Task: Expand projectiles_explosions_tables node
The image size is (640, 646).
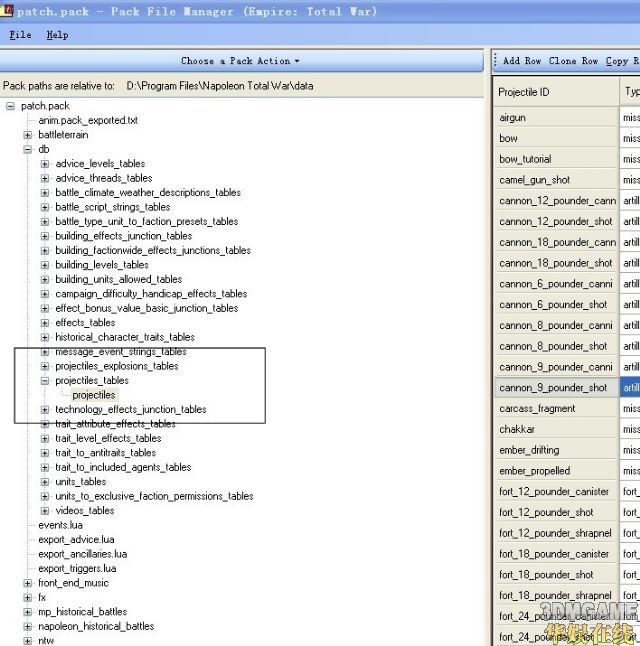Action: [45, 366]
